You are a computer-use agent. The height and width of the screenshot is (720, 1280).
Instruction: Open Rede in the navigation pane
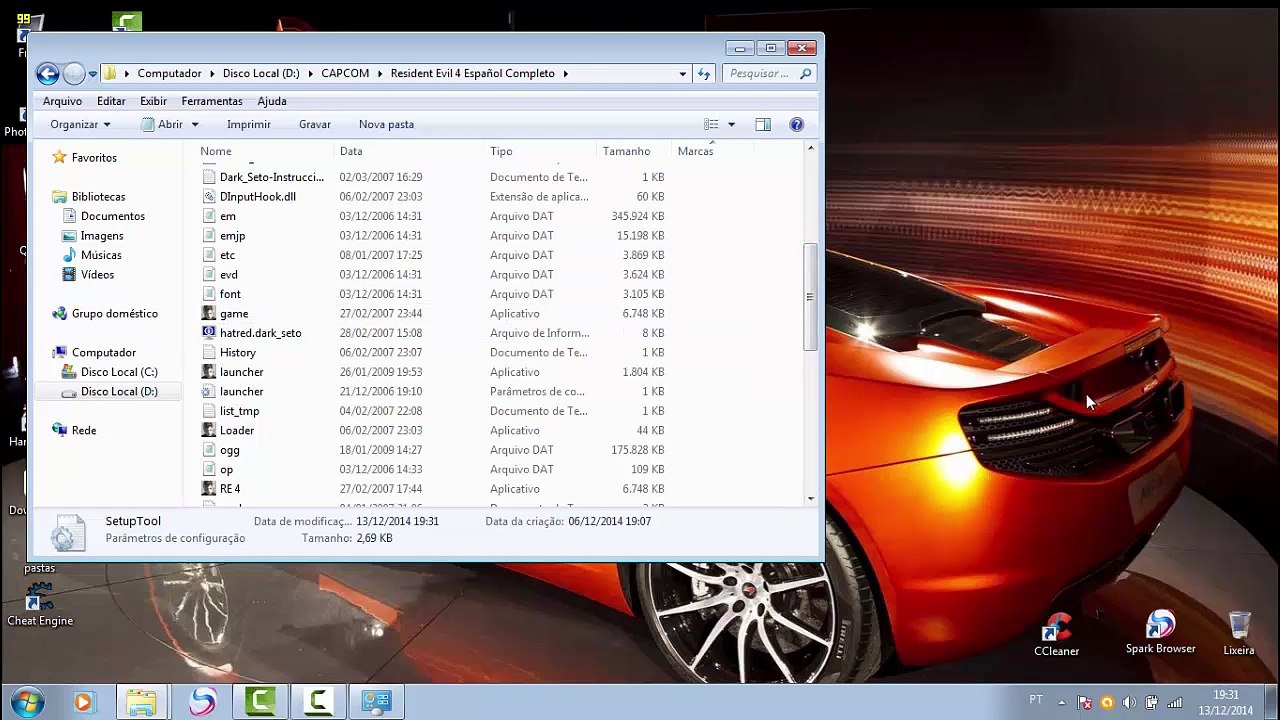[x=84, y=431]
